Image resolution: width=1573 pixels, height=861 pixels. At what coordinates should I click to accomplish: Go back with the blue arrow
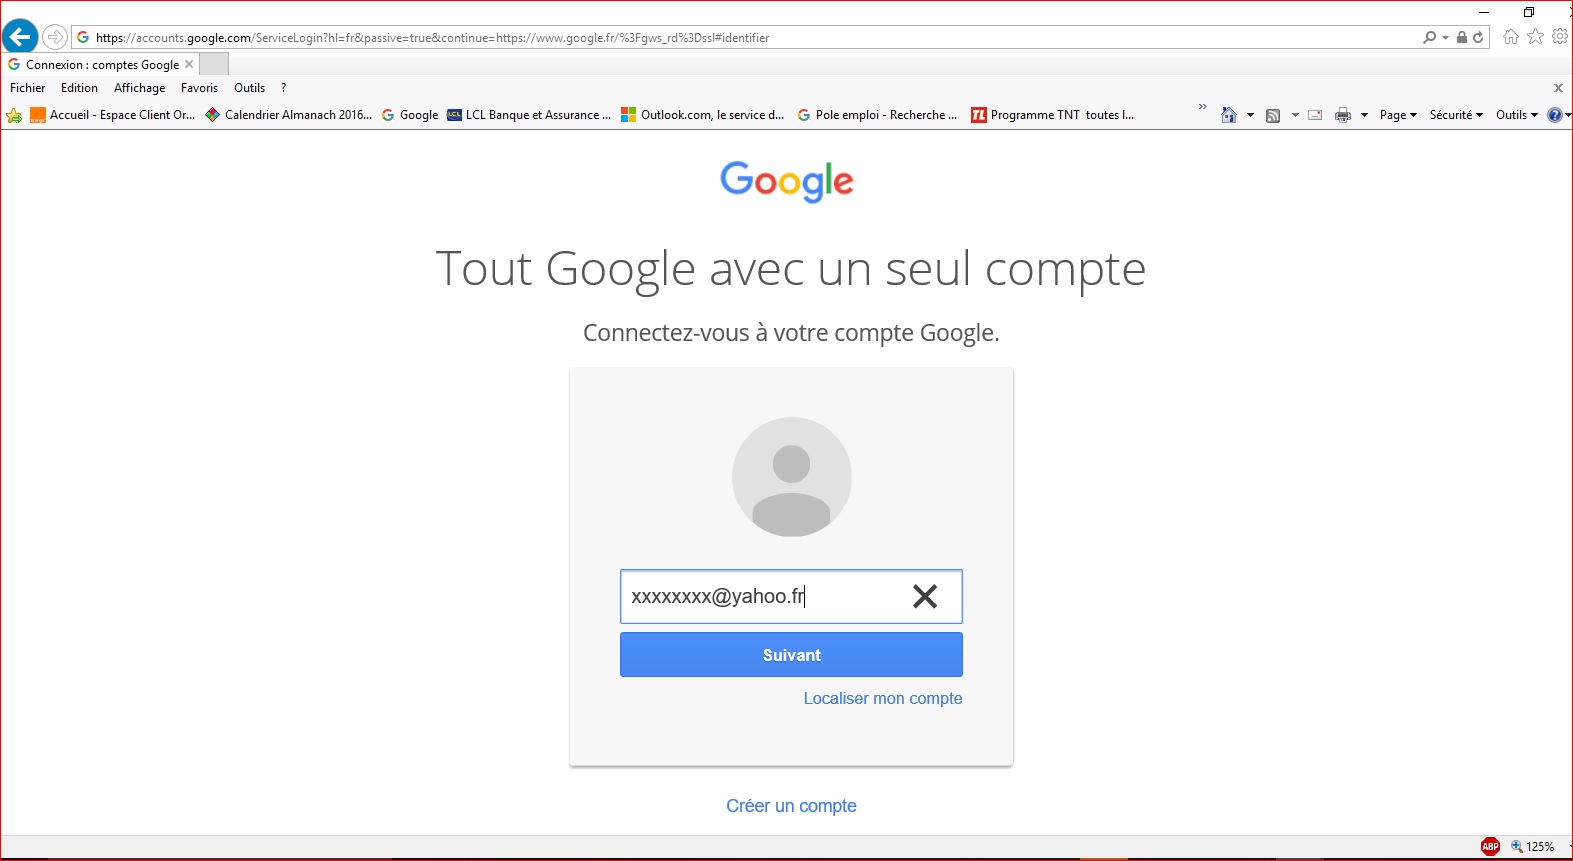(x=20, y=37)
